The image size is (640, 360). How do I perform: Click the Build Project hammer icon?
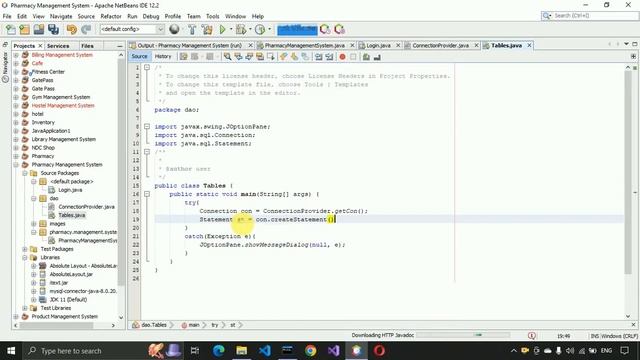192,29
